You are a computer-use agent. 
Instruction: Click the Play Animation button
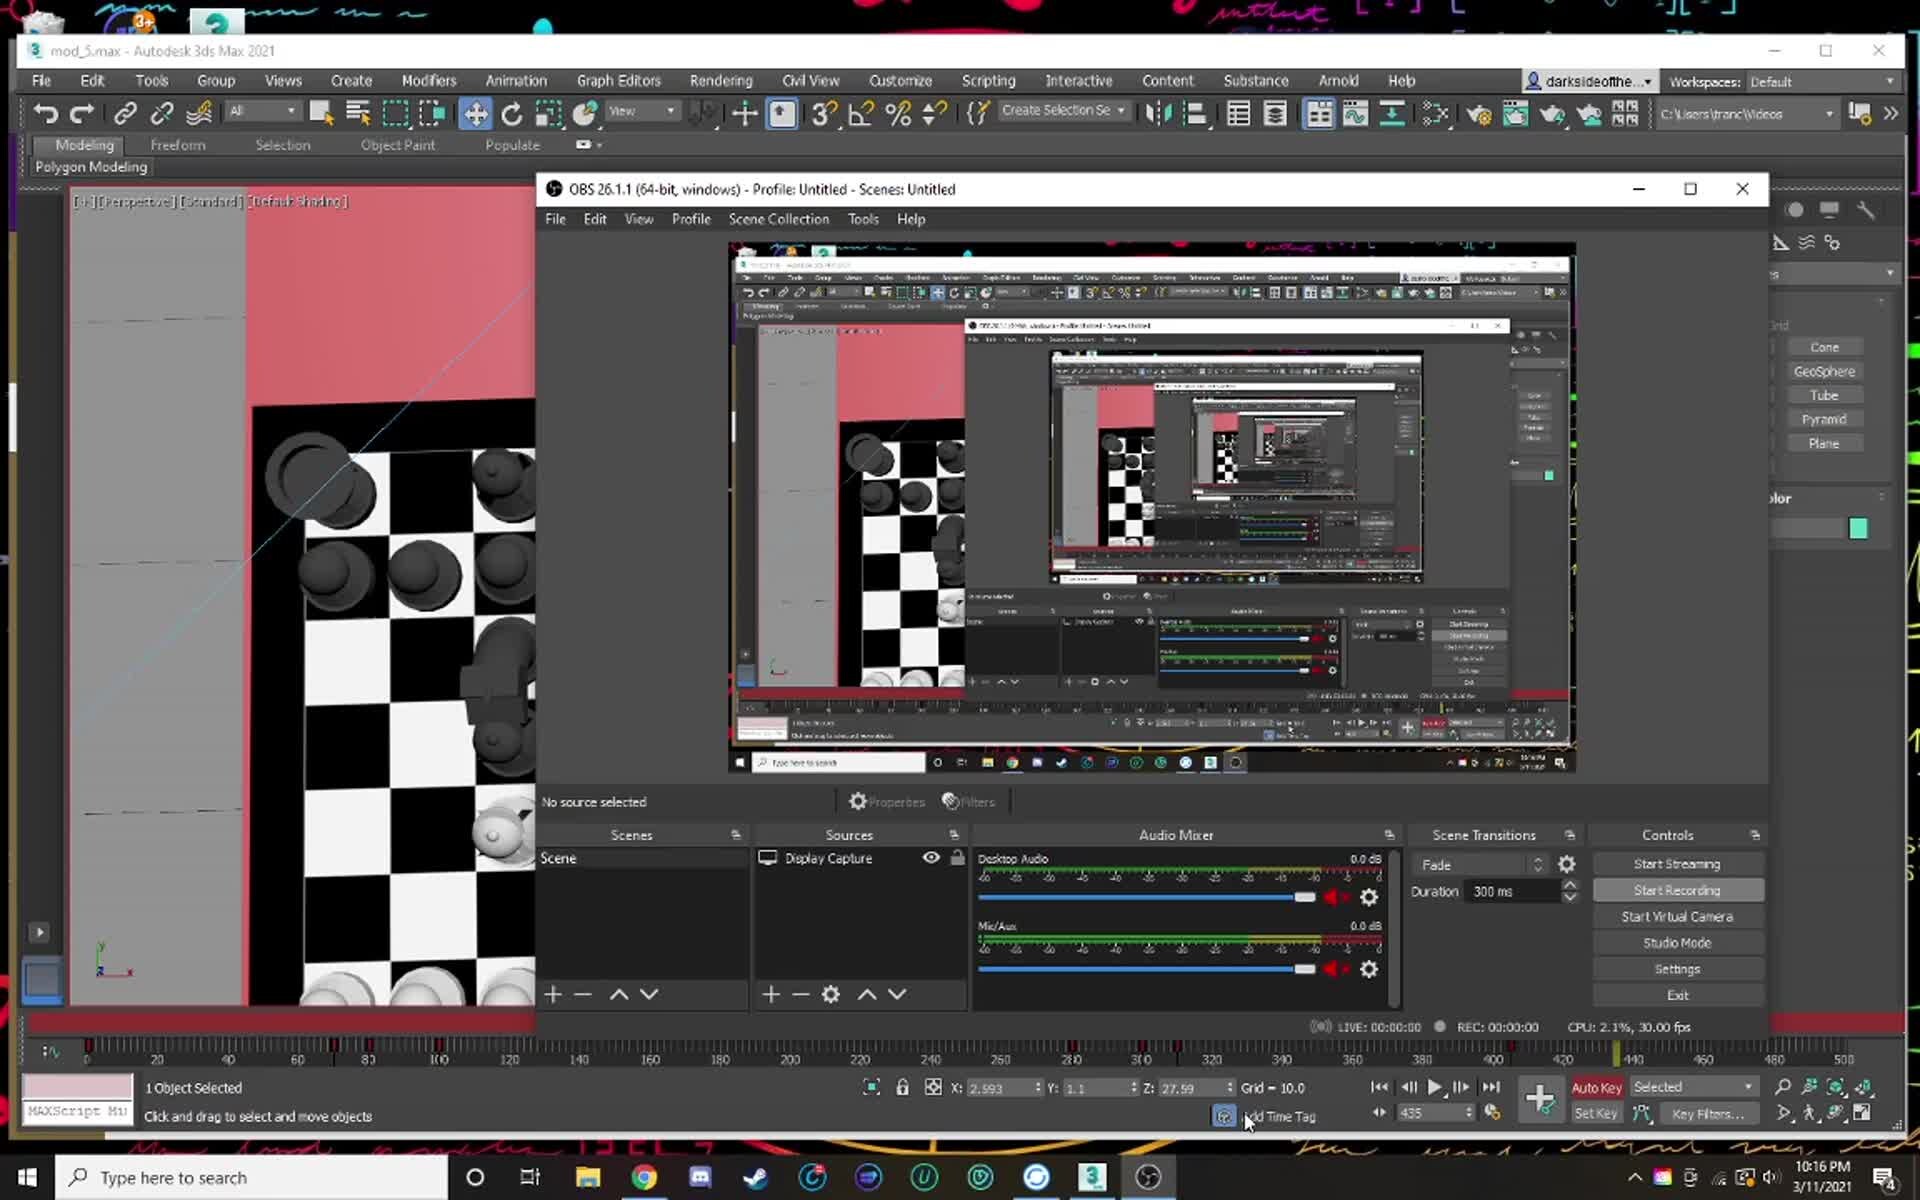click(1434, 1087)
